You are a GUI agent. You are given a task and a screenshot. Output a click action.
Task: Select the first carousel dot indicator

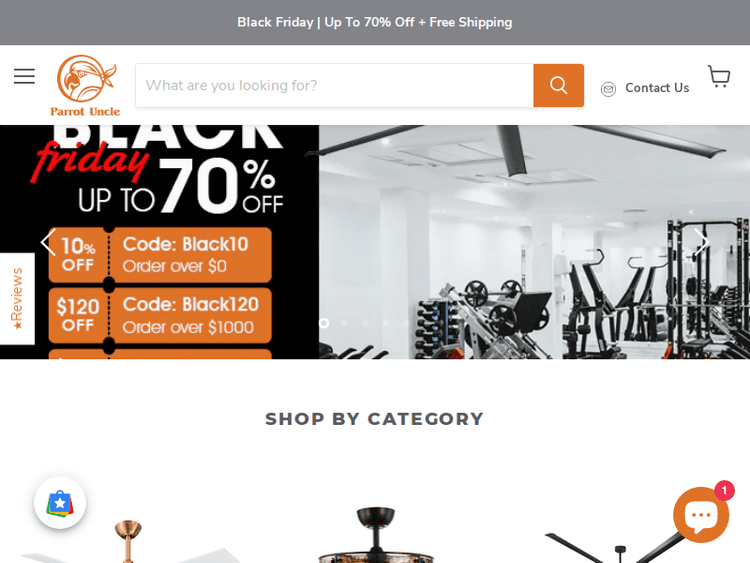(324, 323)
